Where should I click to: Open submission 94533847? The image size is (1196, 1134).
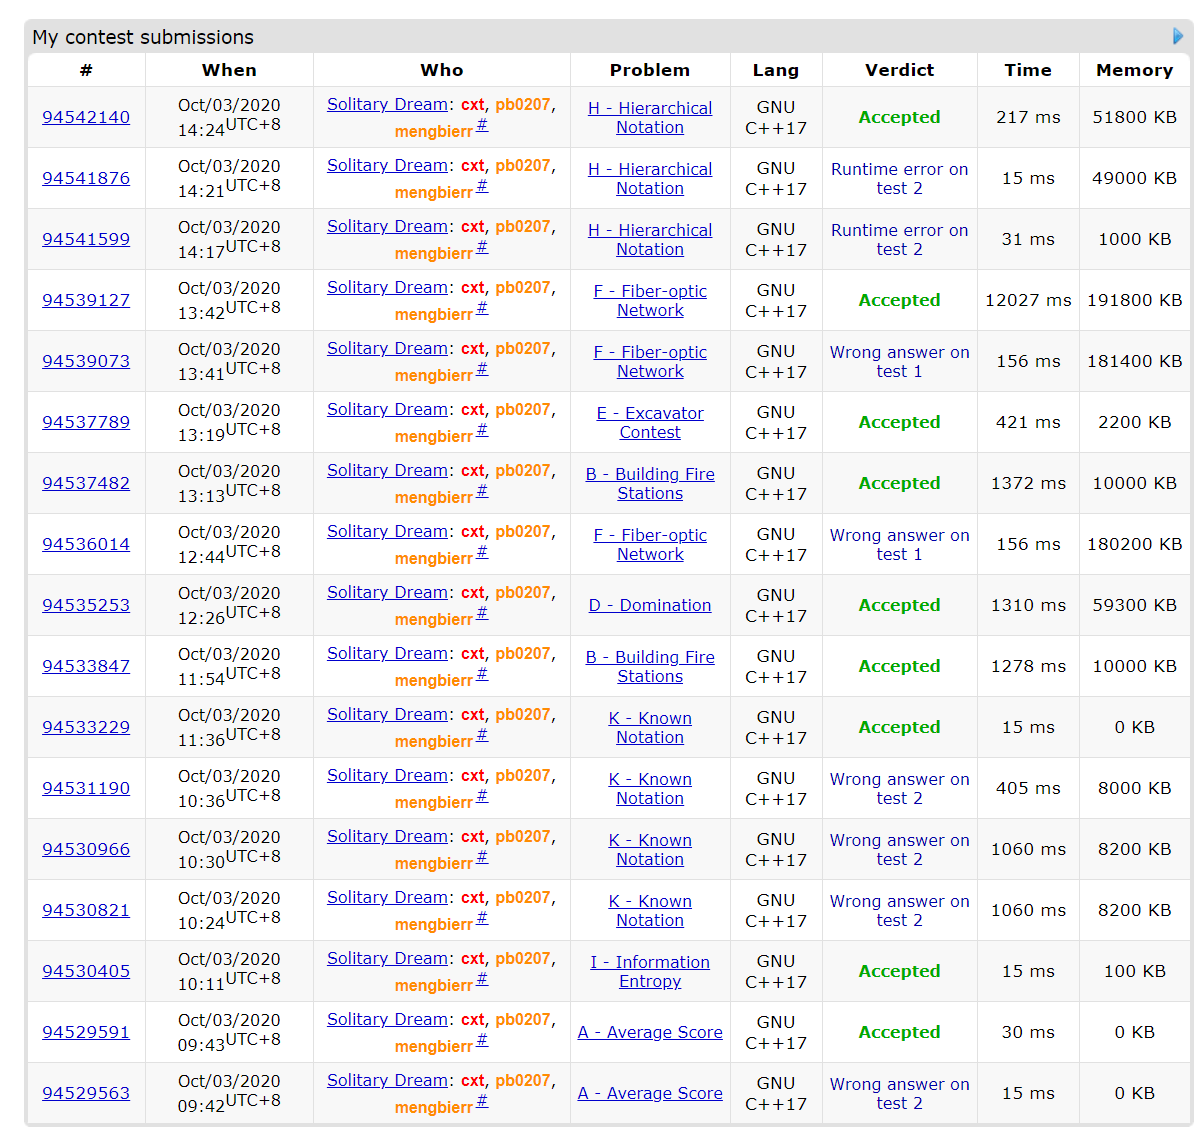click(86, 666)
